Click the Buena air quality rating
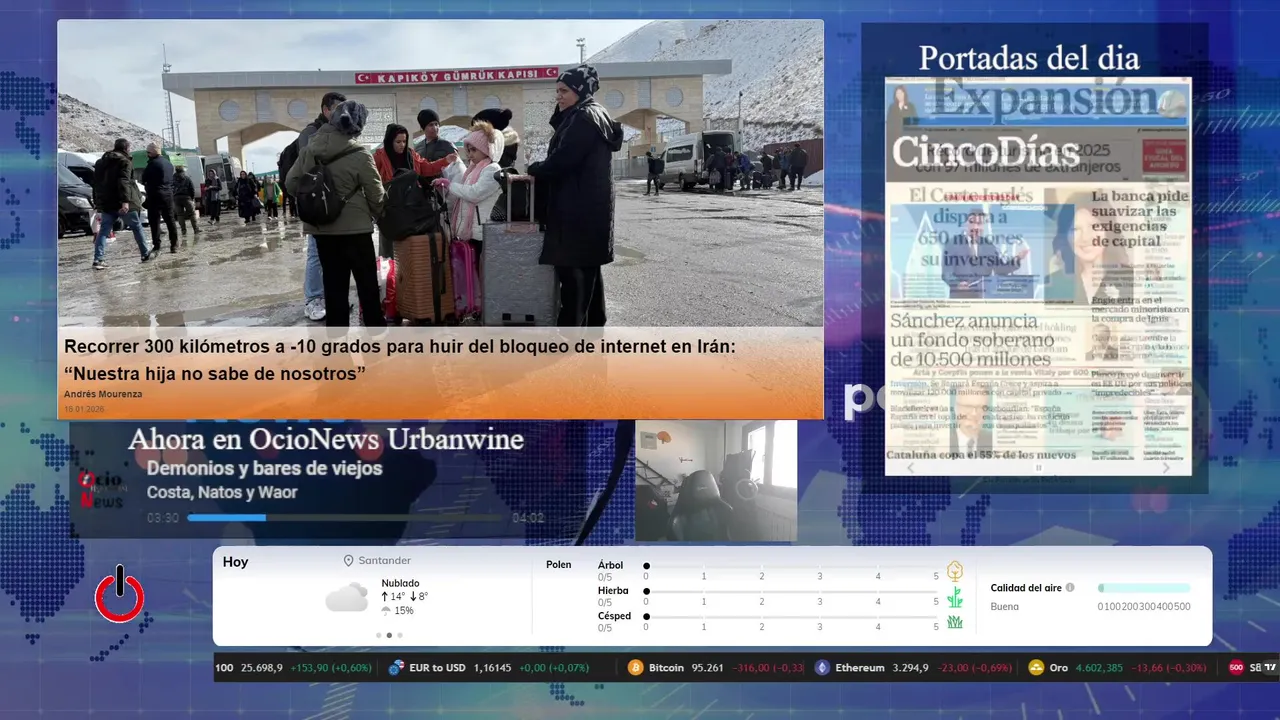 coord(1005,607)
